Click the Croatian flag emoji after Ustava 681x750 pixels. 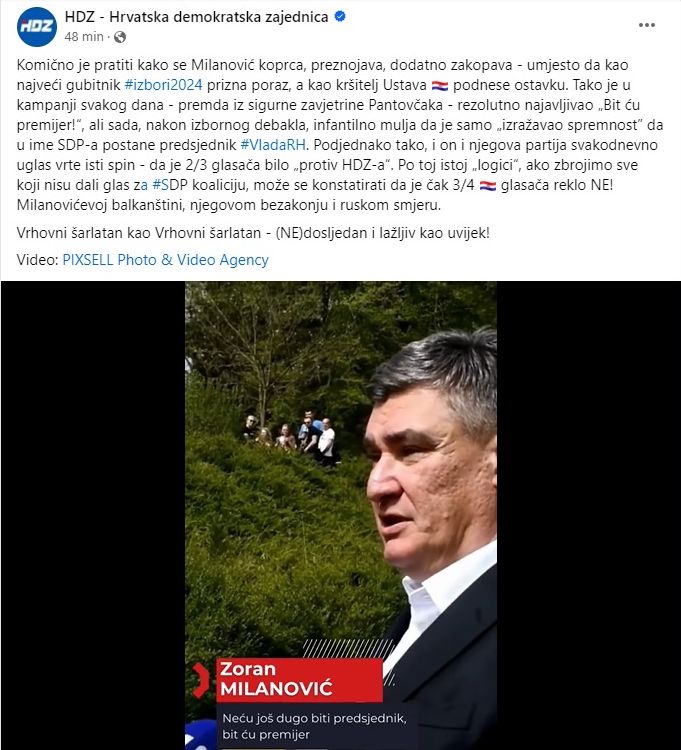click(439, 86)
